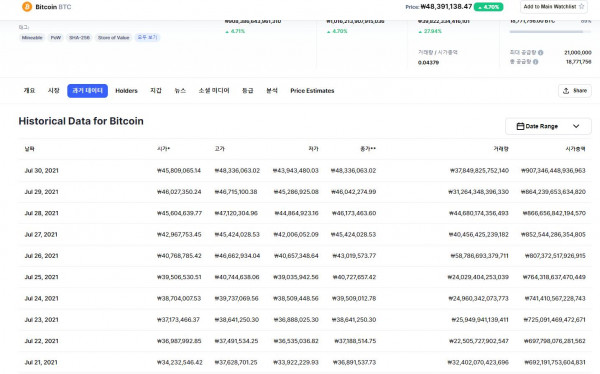Click market cap ₩907,346,448,936,963

click(x=553, y=171)
